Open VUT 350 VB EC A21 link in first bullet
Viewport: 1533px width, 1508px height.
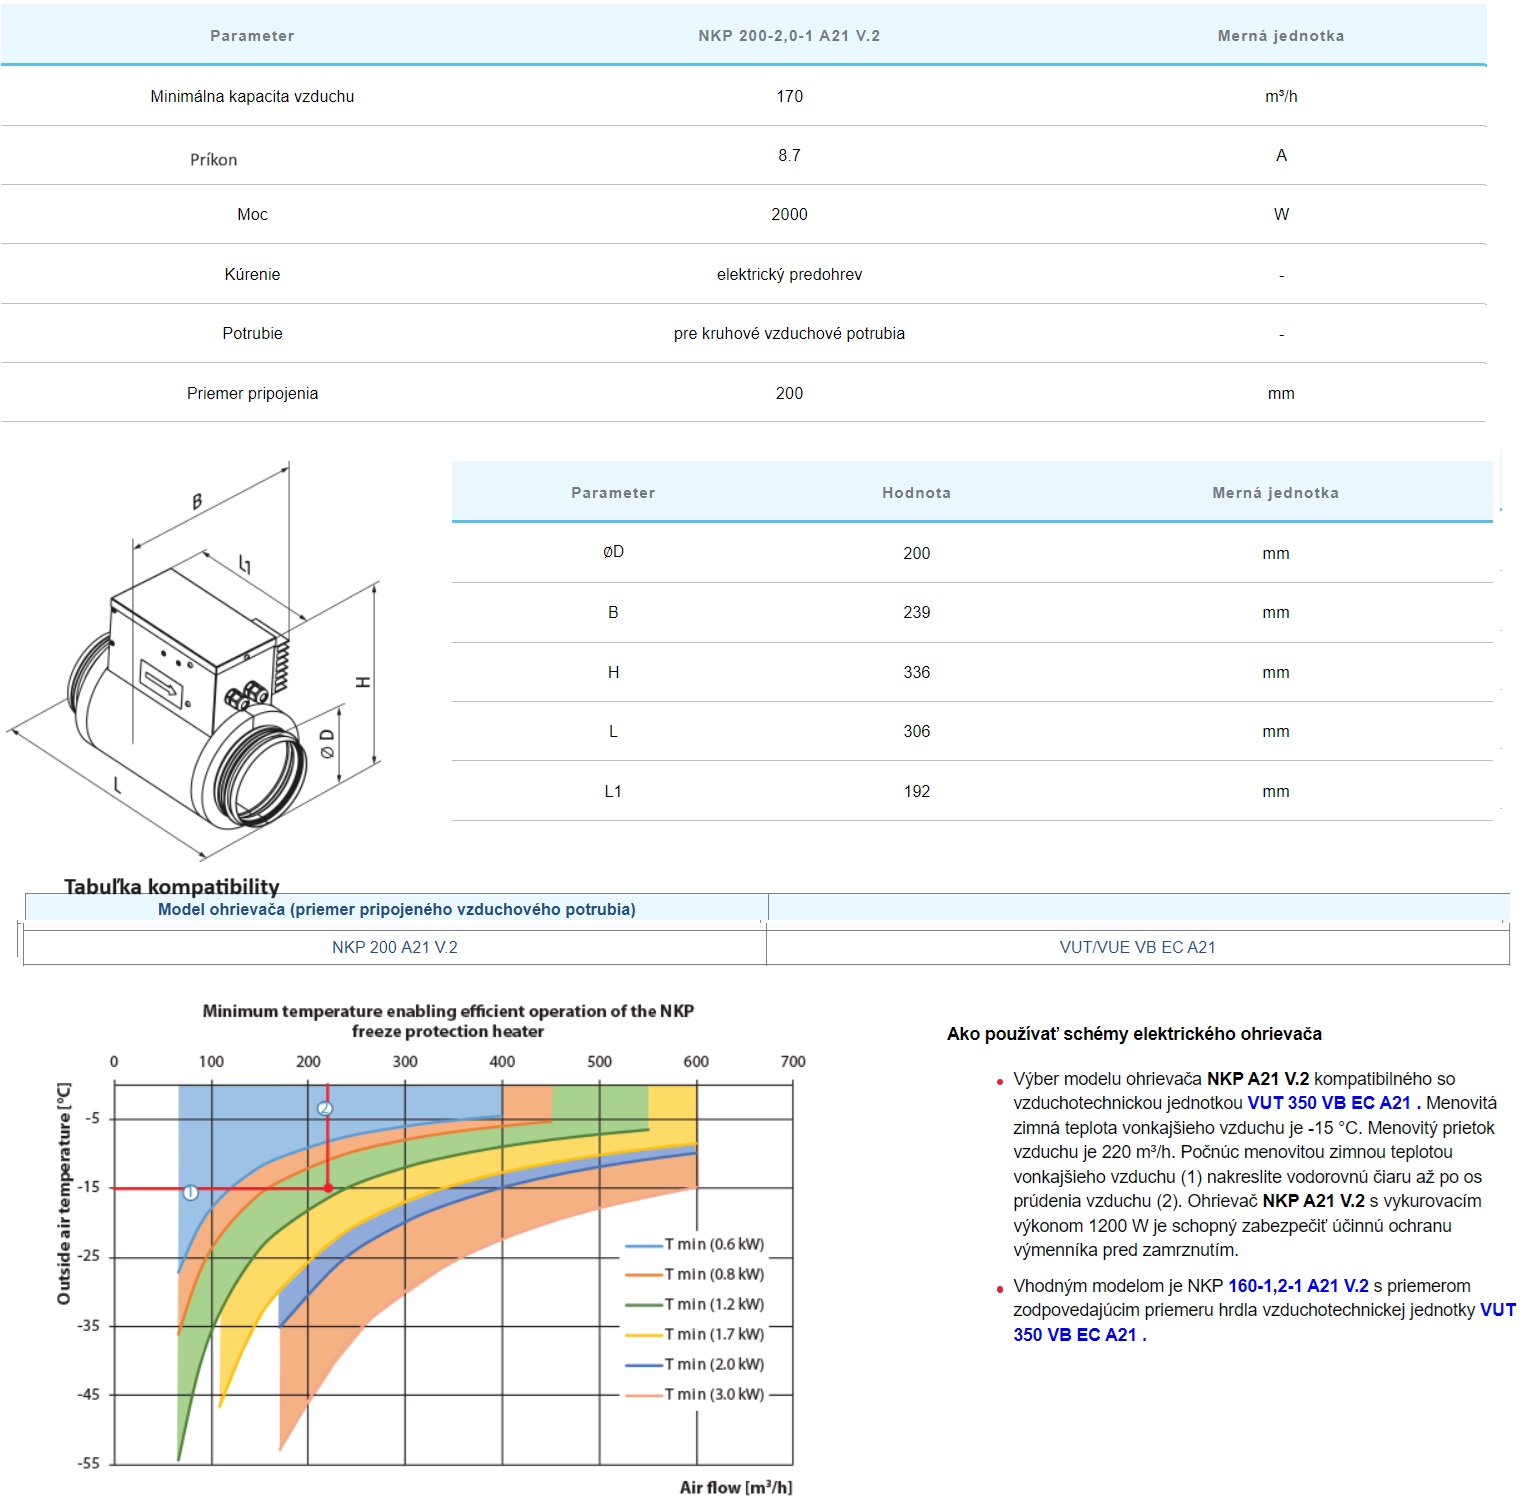[1329, 1103]
